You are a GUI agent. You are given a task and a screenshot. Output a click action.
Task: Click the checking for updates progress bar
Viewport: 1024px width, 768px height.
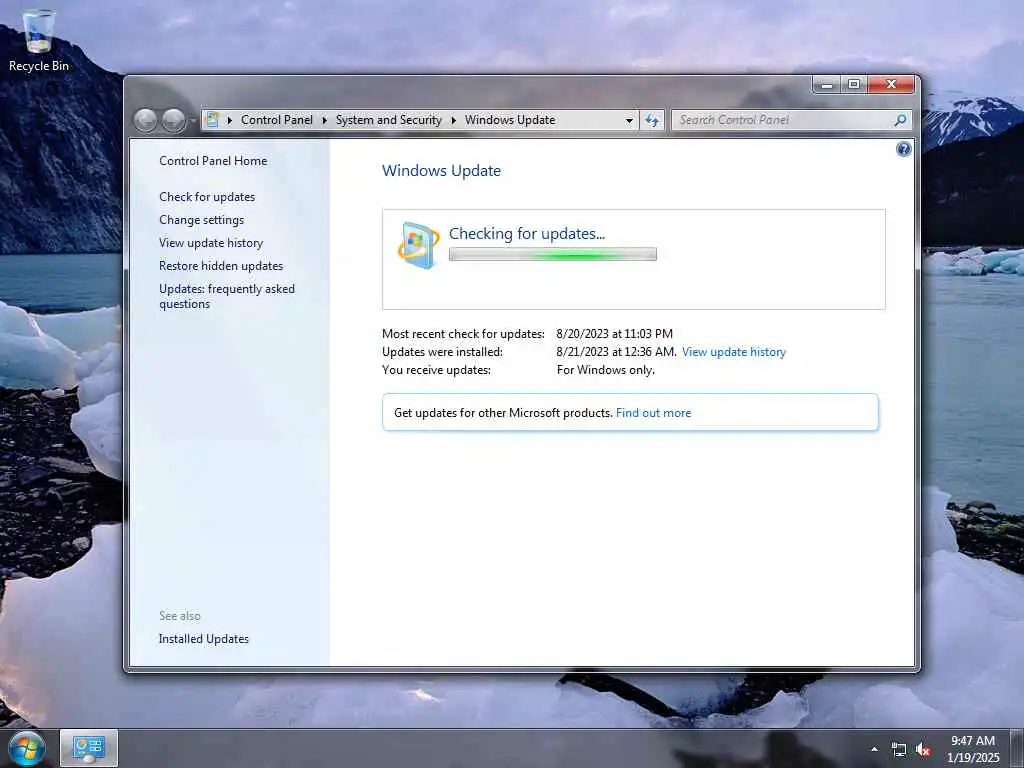coord(552,255)
